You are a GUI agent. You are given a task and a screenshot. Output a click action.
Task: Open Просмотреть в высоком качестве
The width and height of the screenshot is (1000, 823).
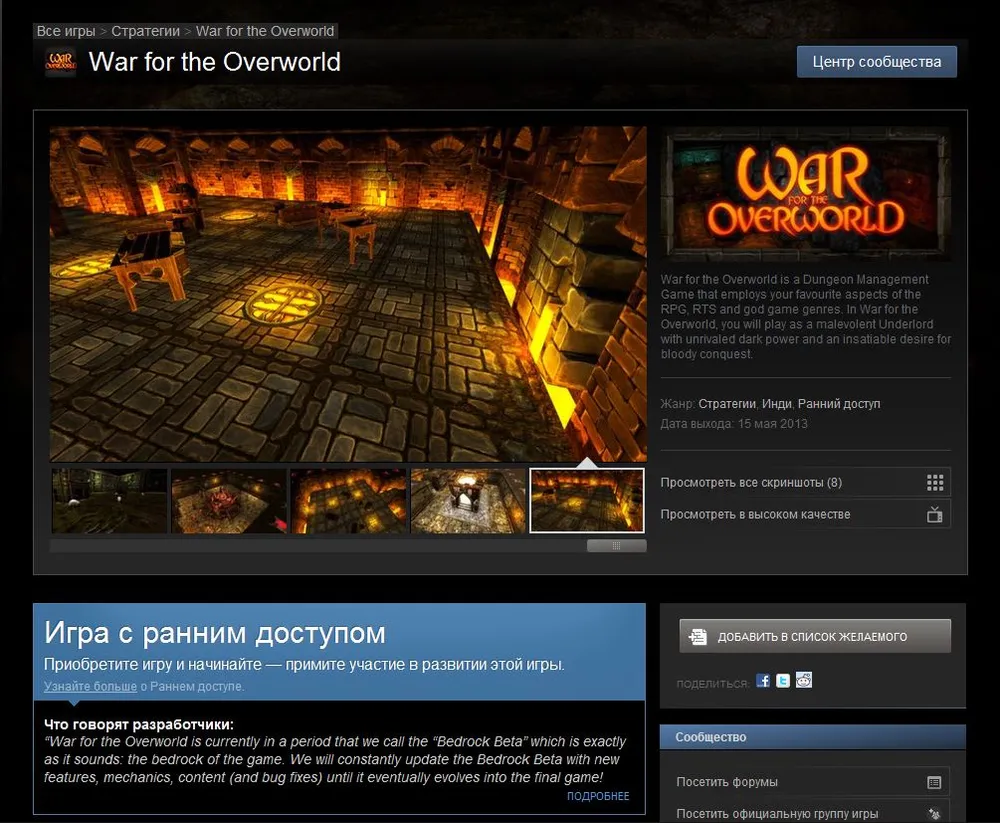pos(805,514)
